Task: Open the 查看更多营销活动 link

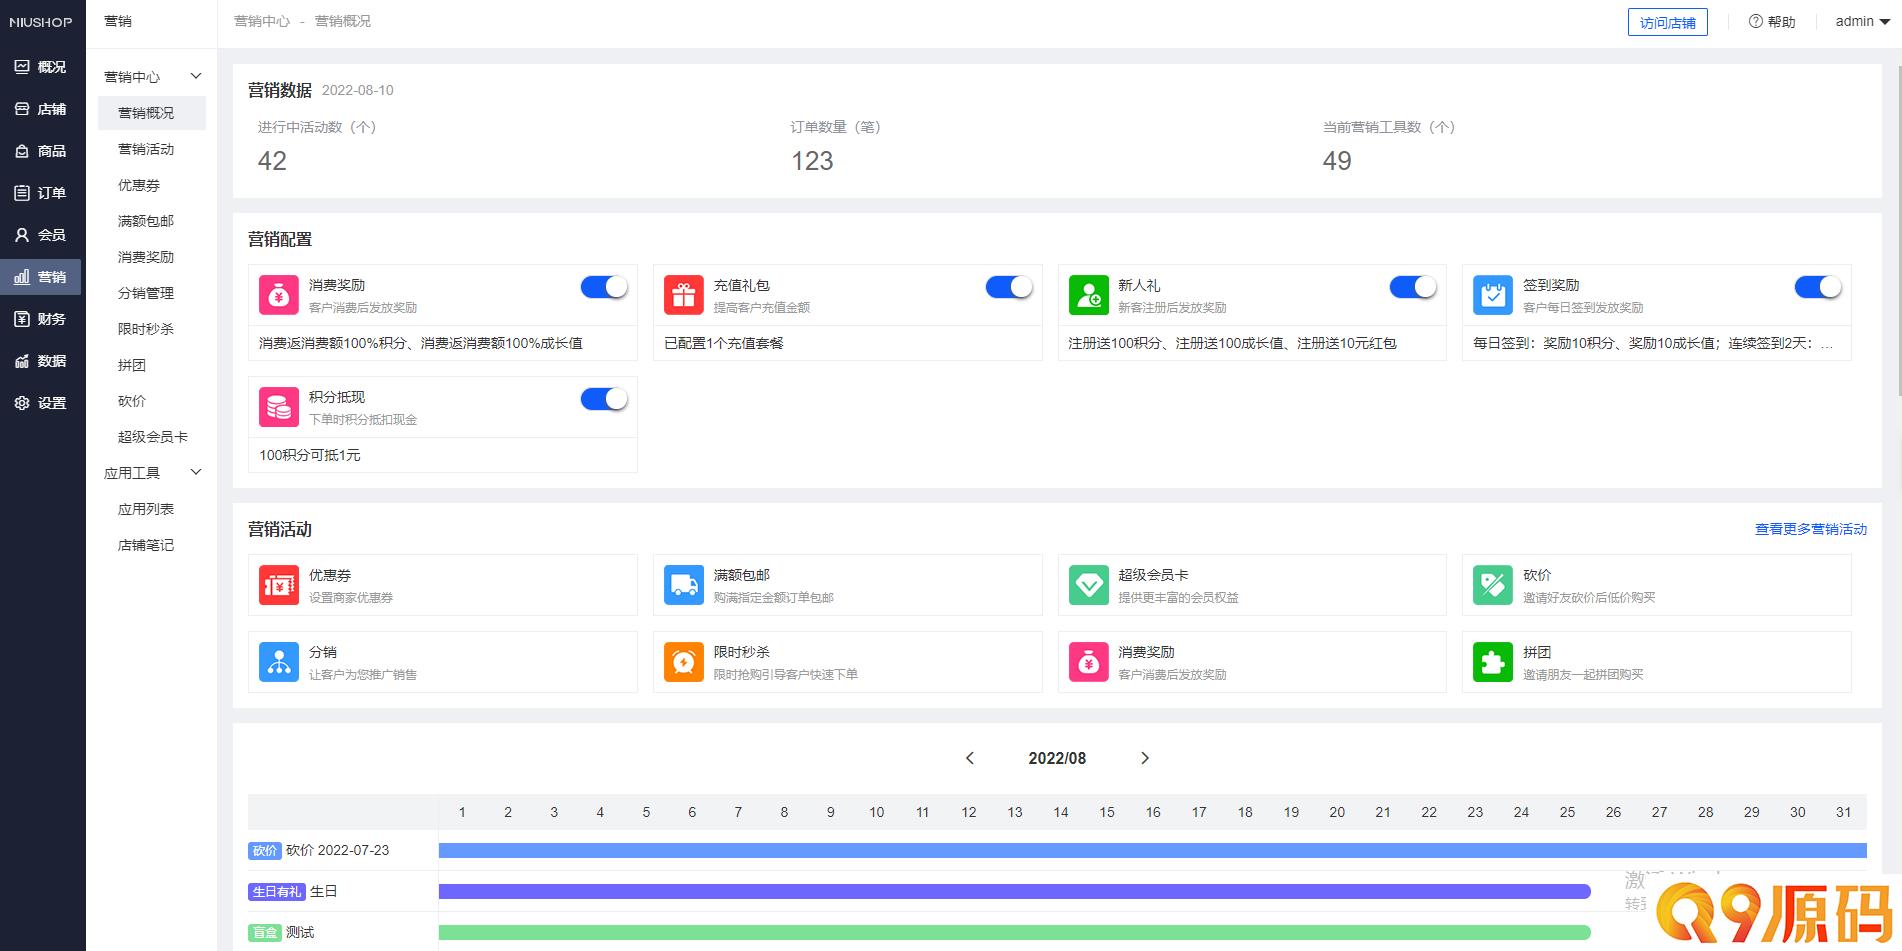Action: 1810,529
